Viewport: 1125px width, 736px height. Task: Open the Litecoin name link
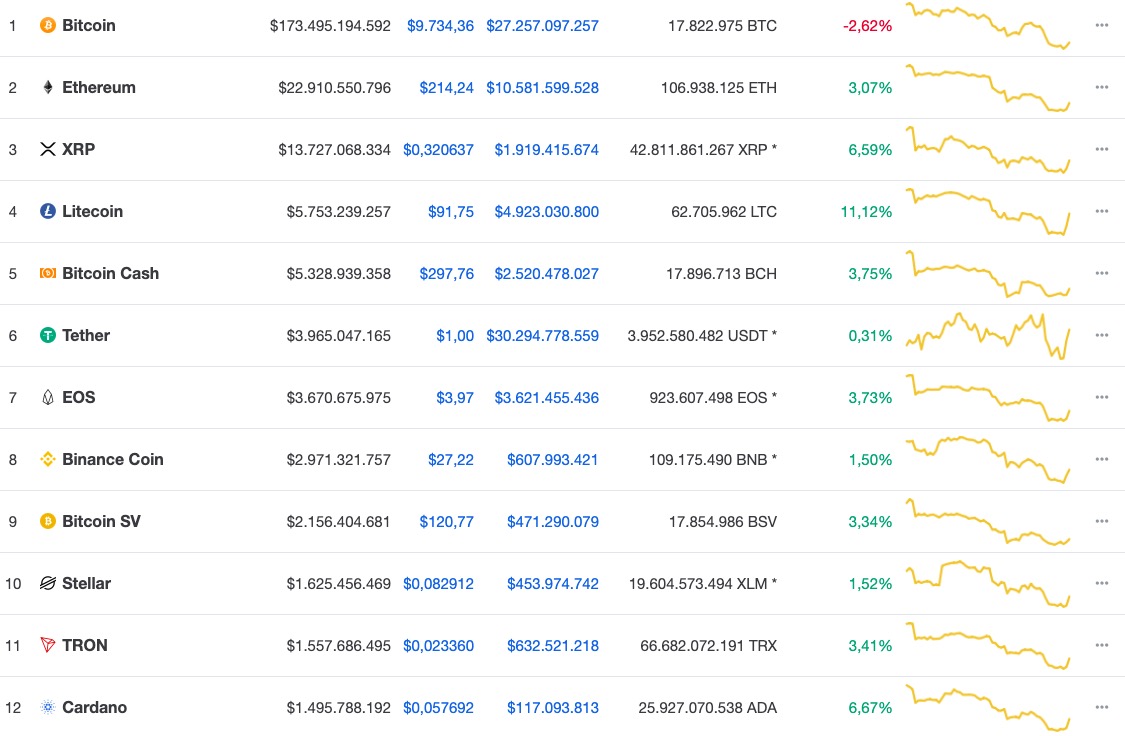click(x=93, y=212)
